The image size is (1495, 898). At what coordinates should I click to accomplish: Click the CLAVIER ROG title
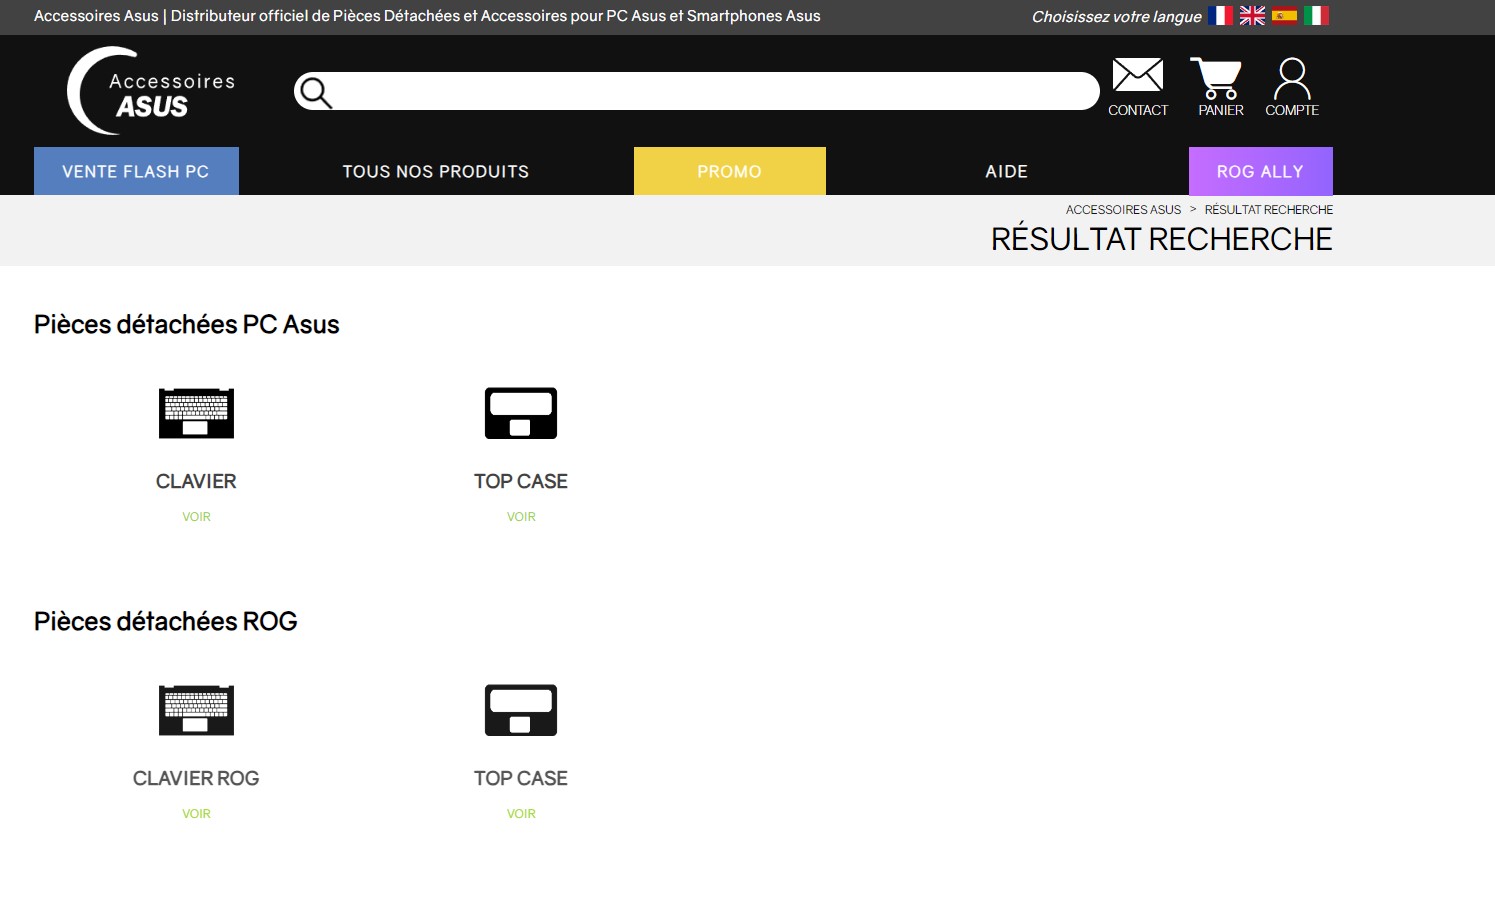196,778
